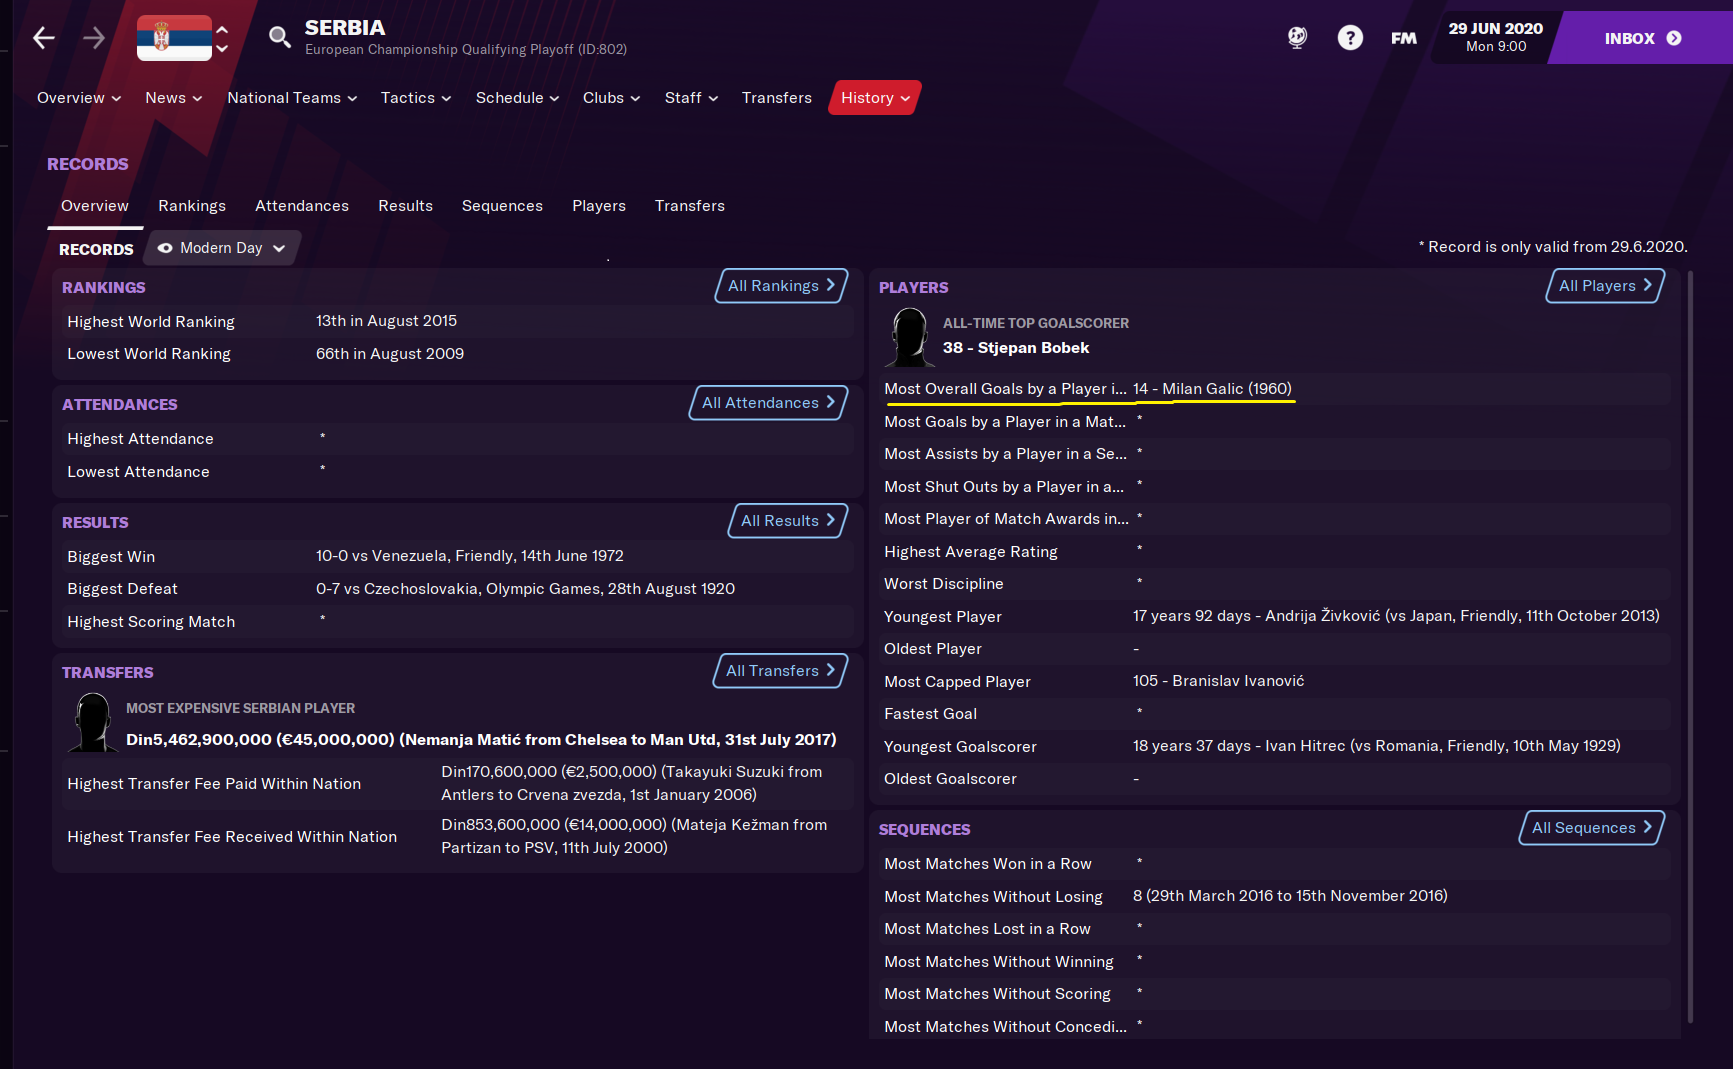1733x1069 pixels.
Task: Expand the Tactics menu
Action: [x=416, y=98]
